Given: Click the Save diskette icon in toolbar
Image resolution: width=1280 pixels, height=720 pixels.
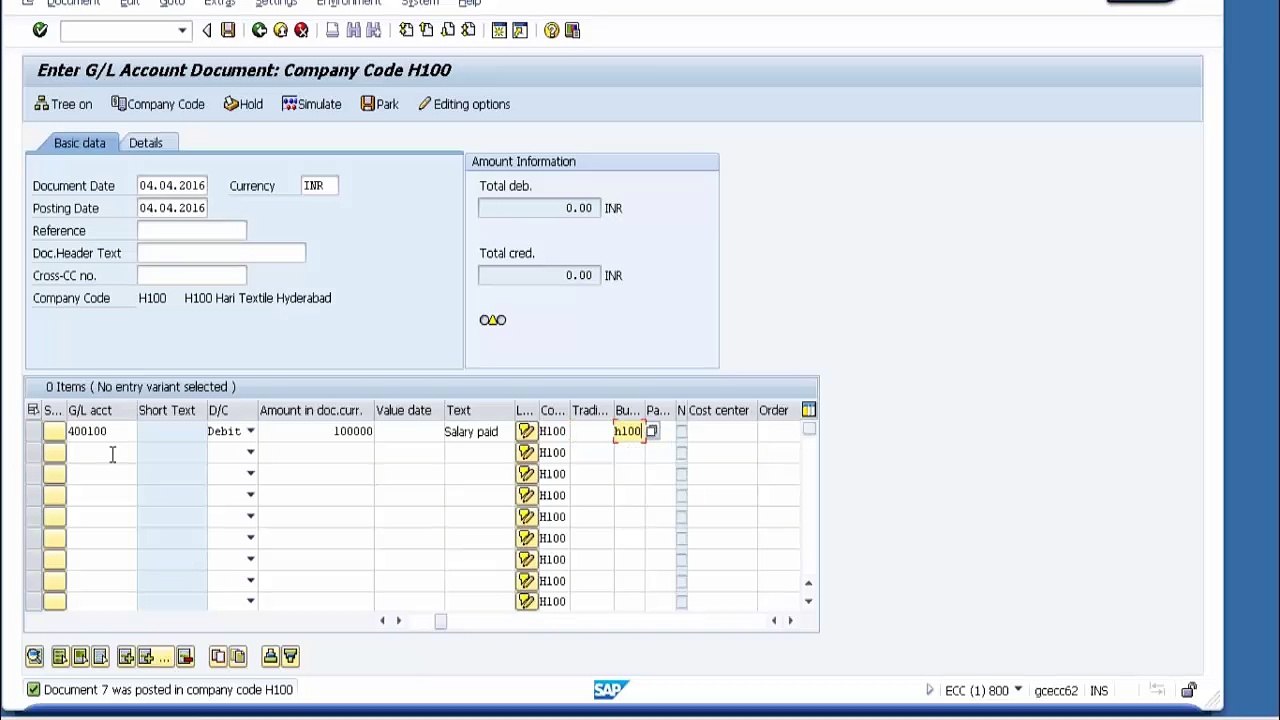Looking at the screenshot, I should (228, 30).
